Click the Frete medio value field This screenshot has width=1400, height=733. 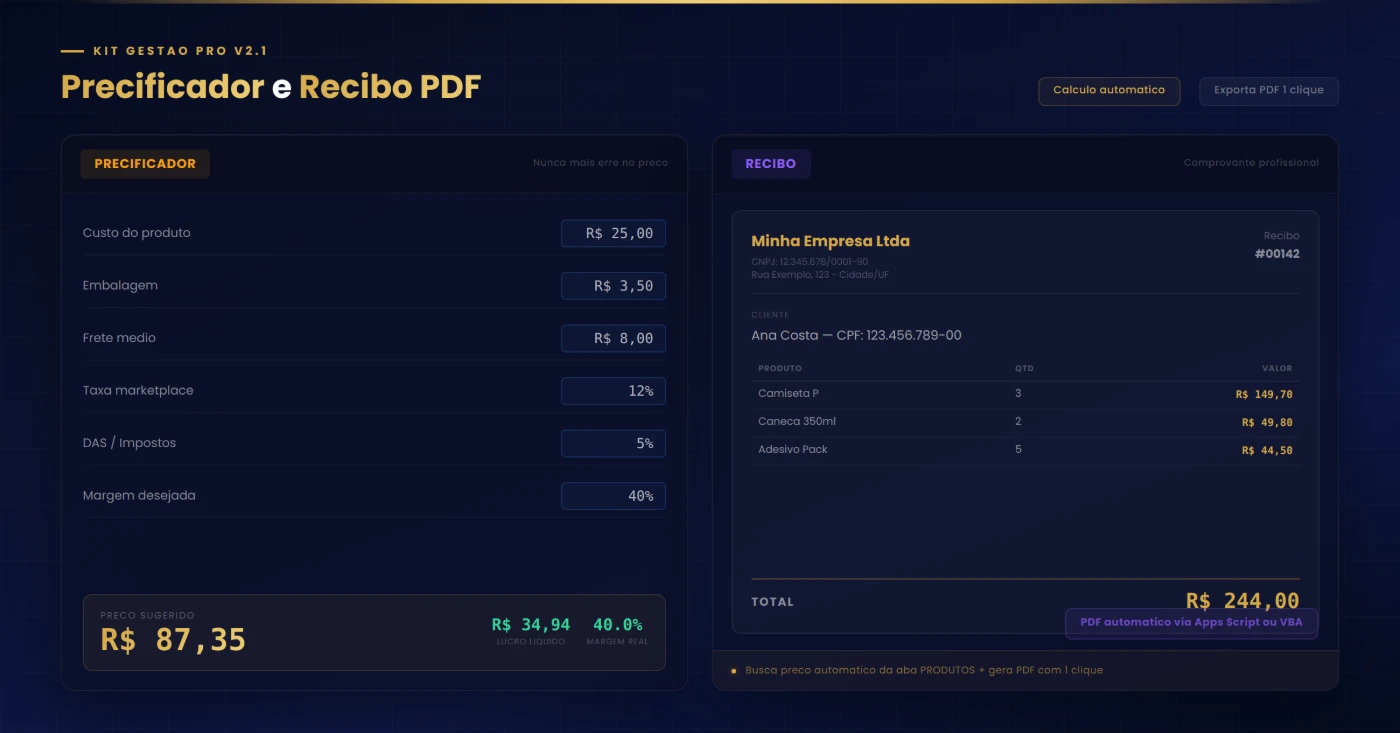coord(613,338)
